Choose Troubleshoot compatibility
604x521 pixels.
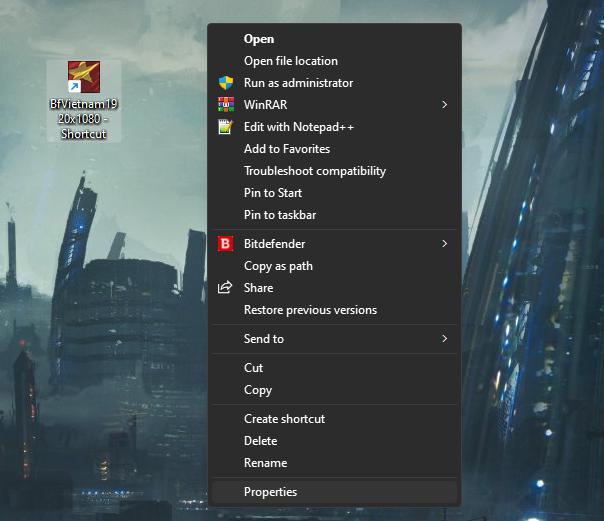pos(315,171)
